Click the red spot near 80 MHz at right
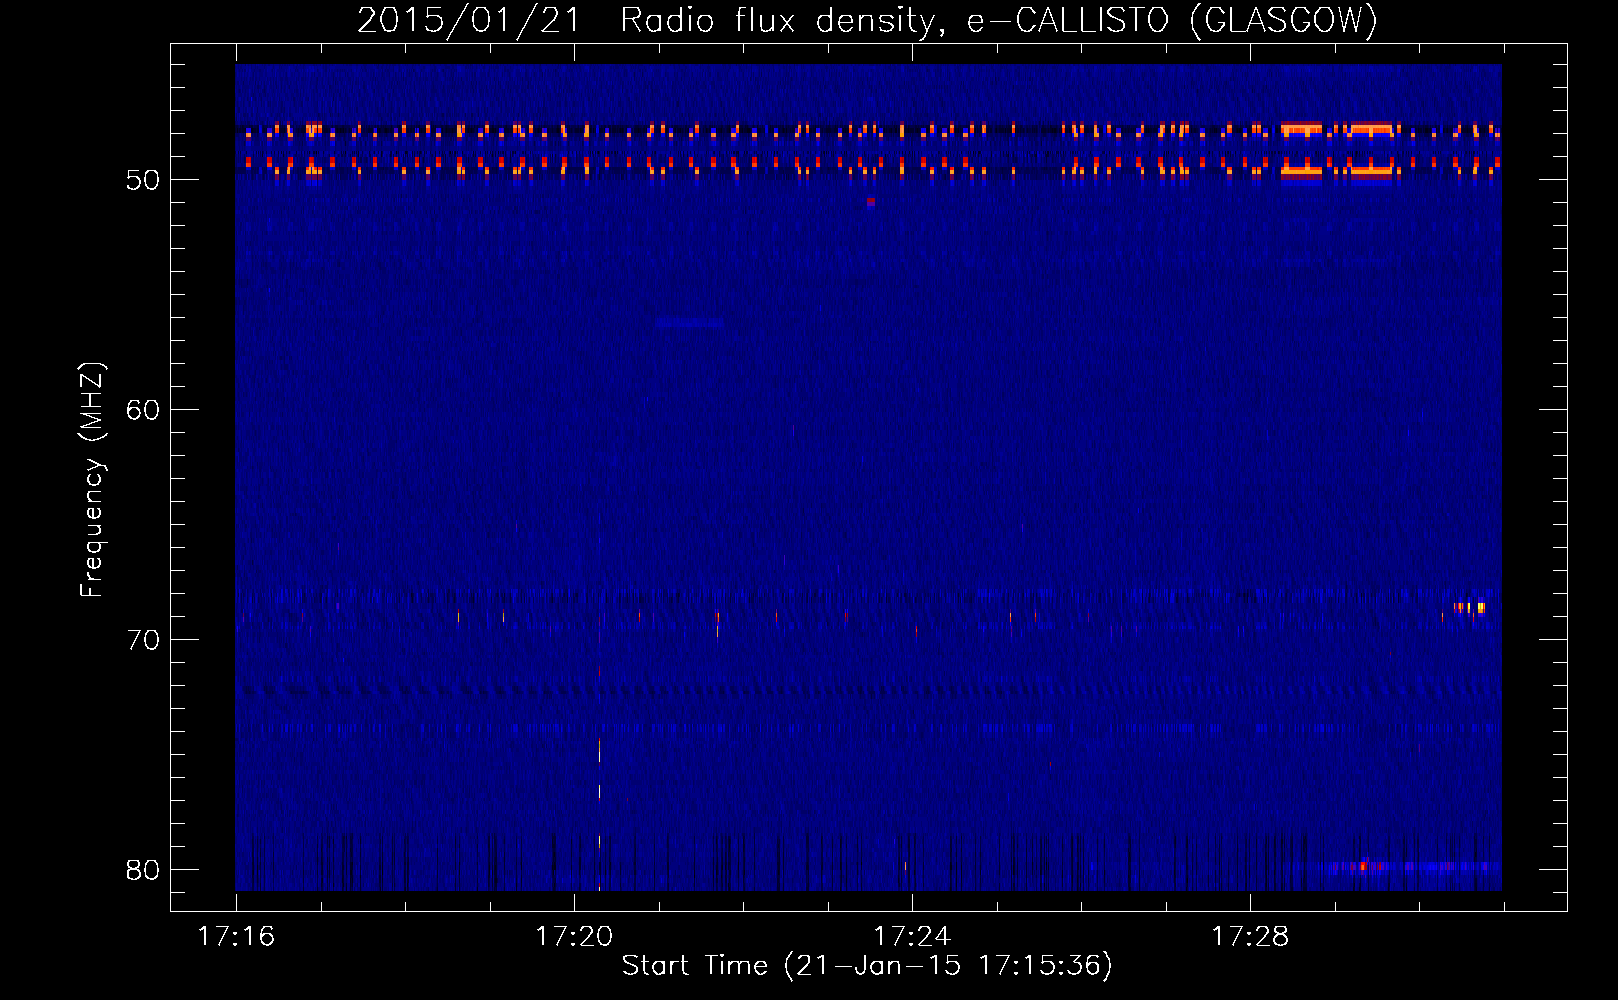This screenshot has height=1000, width=1618. click(x=1363, y=866)
